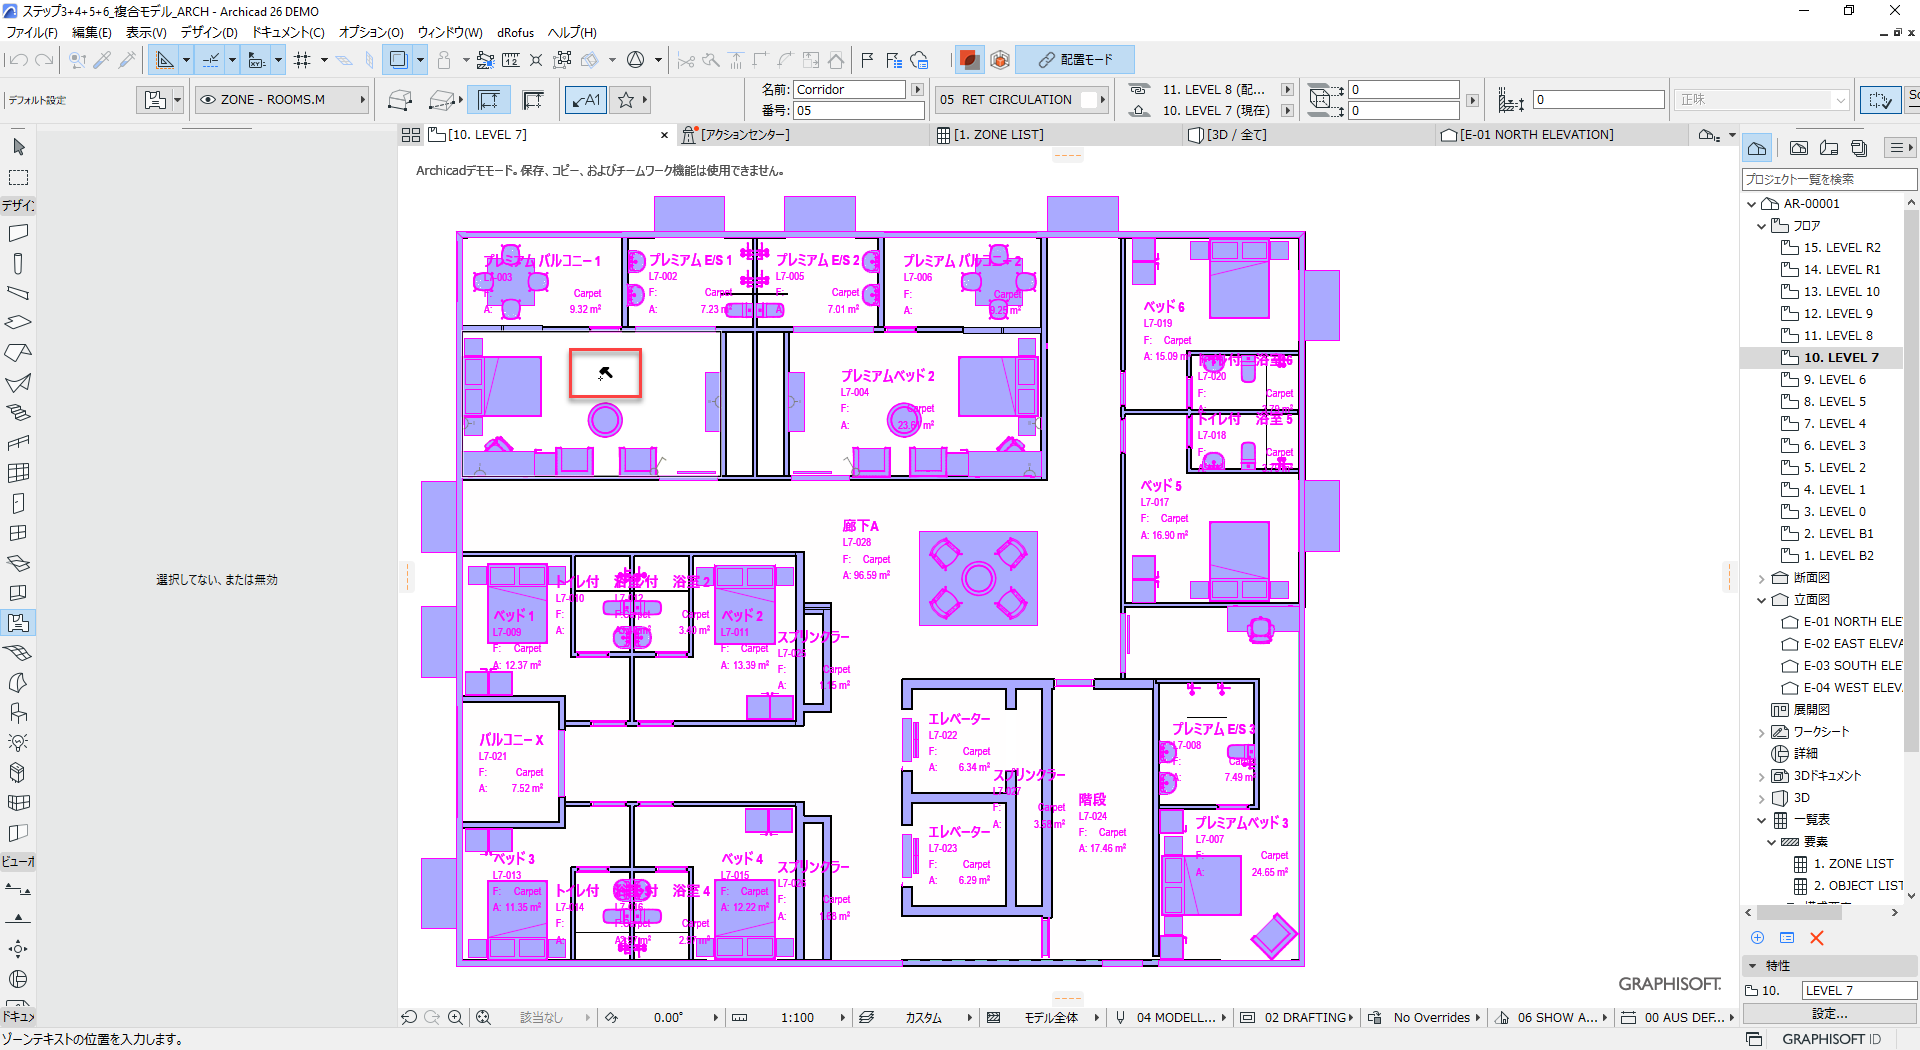
Task: Click the Eyedropper pick-up parameters icon
Action: point(102,60)
